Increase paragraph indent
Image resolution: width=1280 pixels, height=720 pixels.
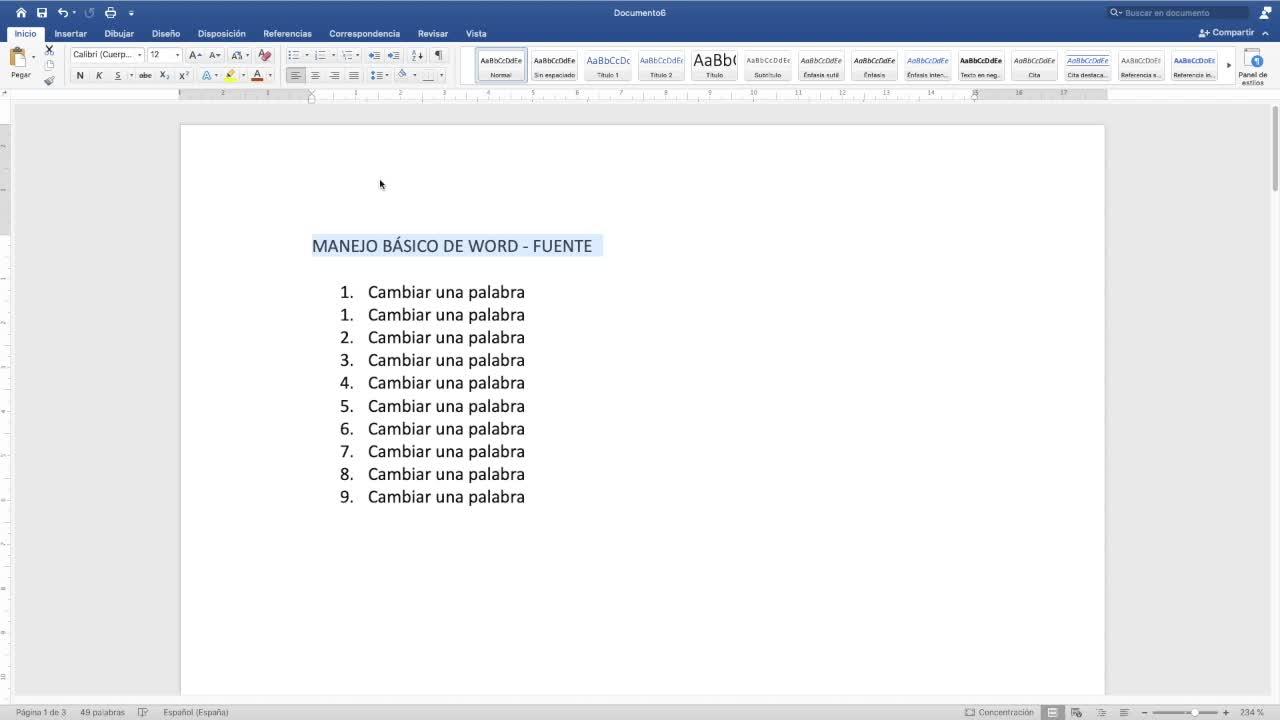393,55
